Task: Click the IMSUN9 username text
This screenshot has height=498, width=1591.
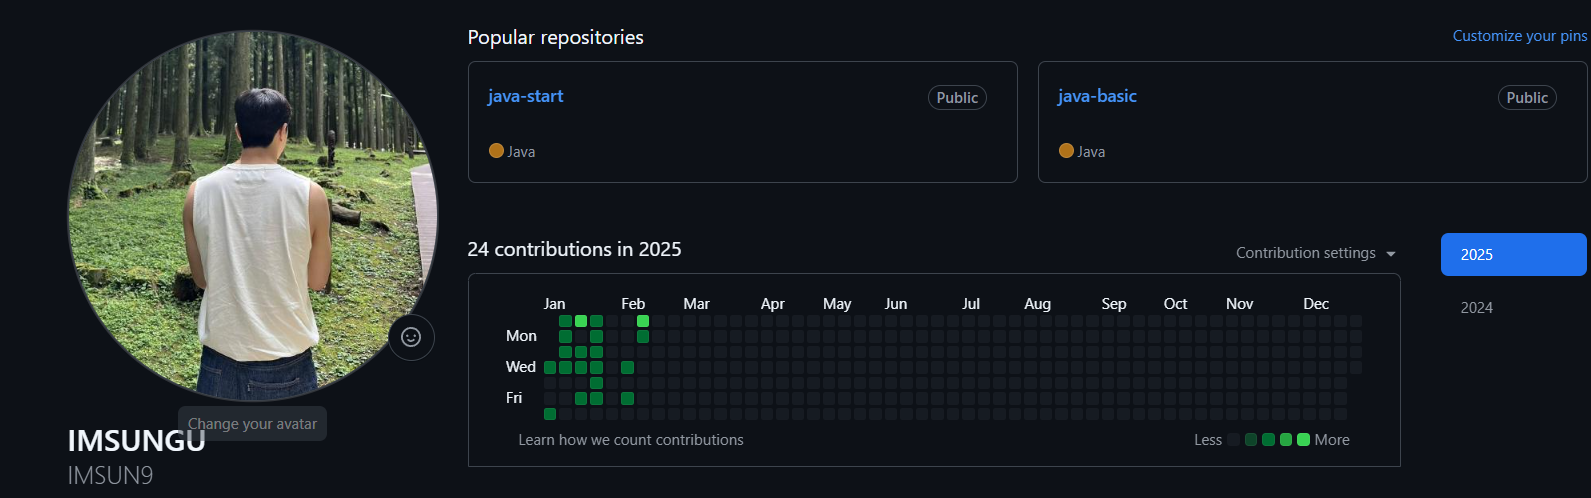Action: pyautogui.click(x=110, y=476)
